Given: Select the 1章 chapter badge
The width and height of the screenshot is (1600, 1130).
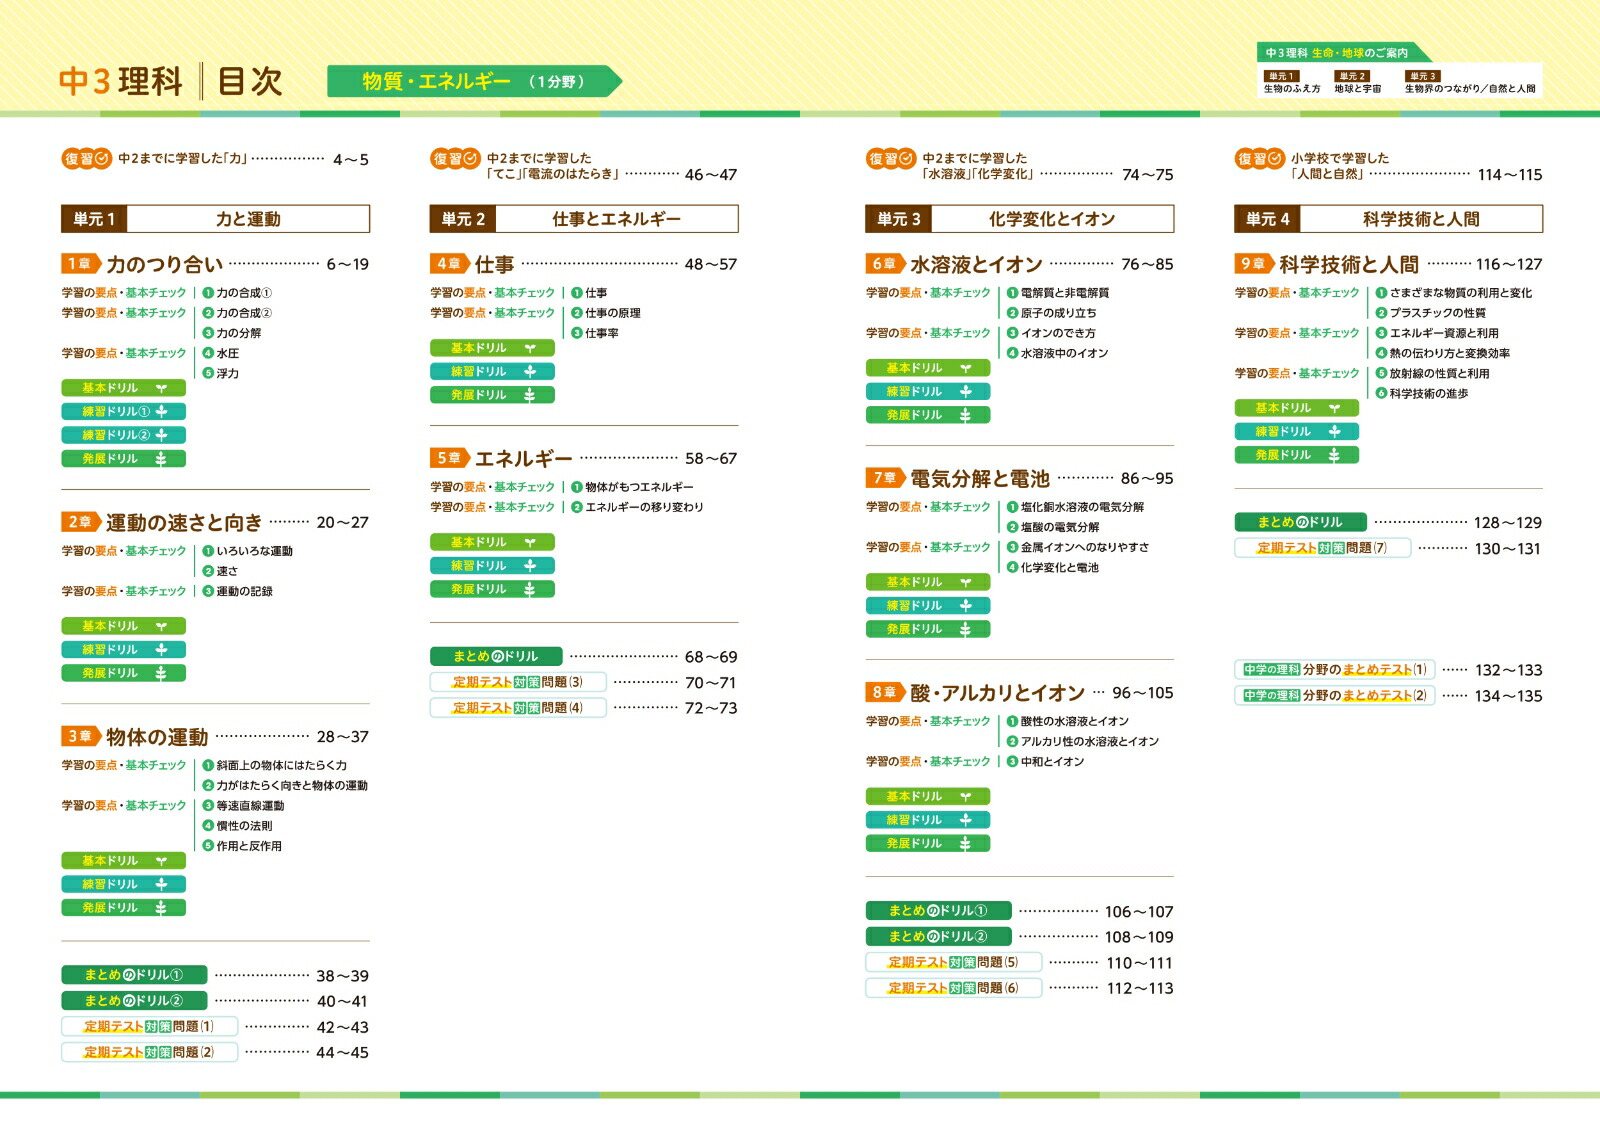Looking at the screenshot, I should tap(81, 264).
